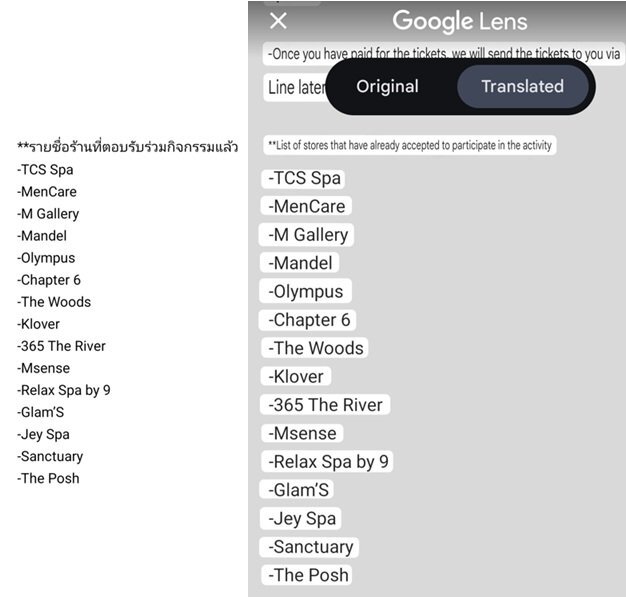
Task: Tap the "-365 The River" translated chip
Action: 325,405
